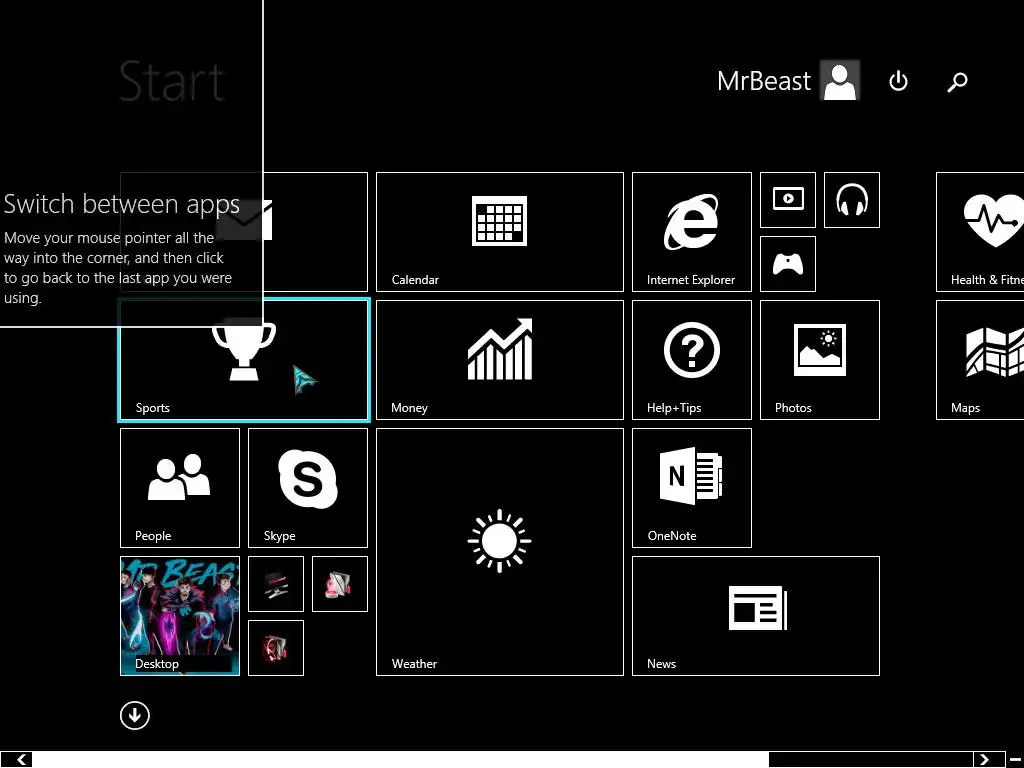Viewport: 1024px width, 768px height.
Task: Open the Sports tile
Action: (244, 360)
